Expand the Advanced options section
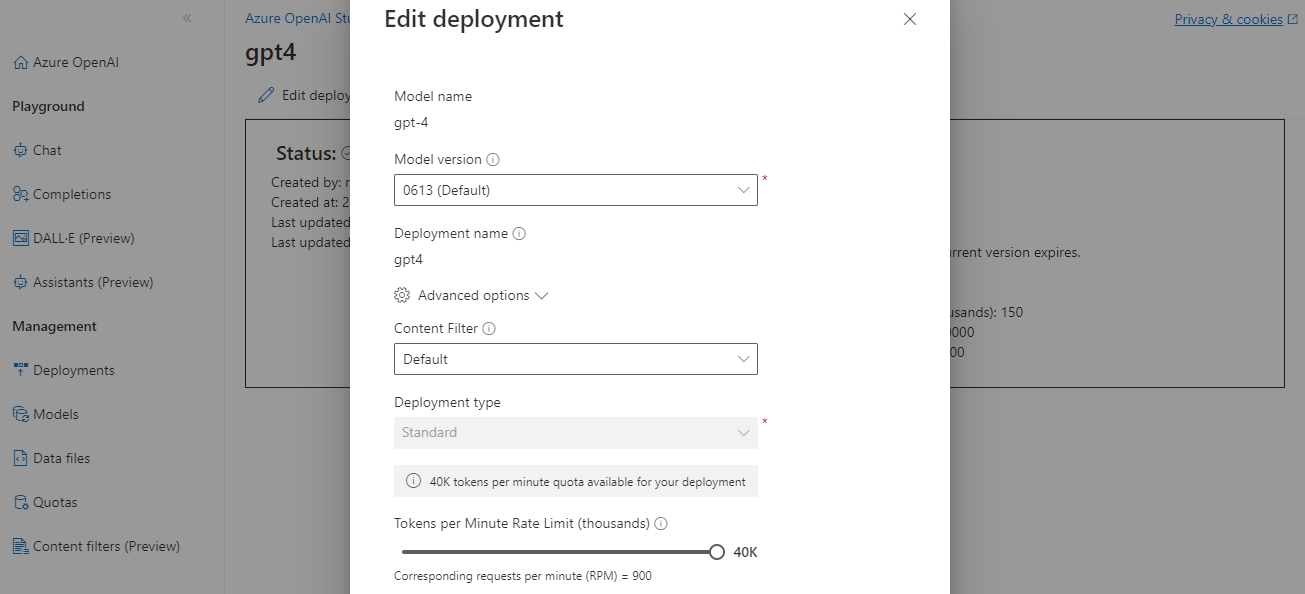This screenshot has width=1305, height=594. pyautogui.click(x=471, y=295)
